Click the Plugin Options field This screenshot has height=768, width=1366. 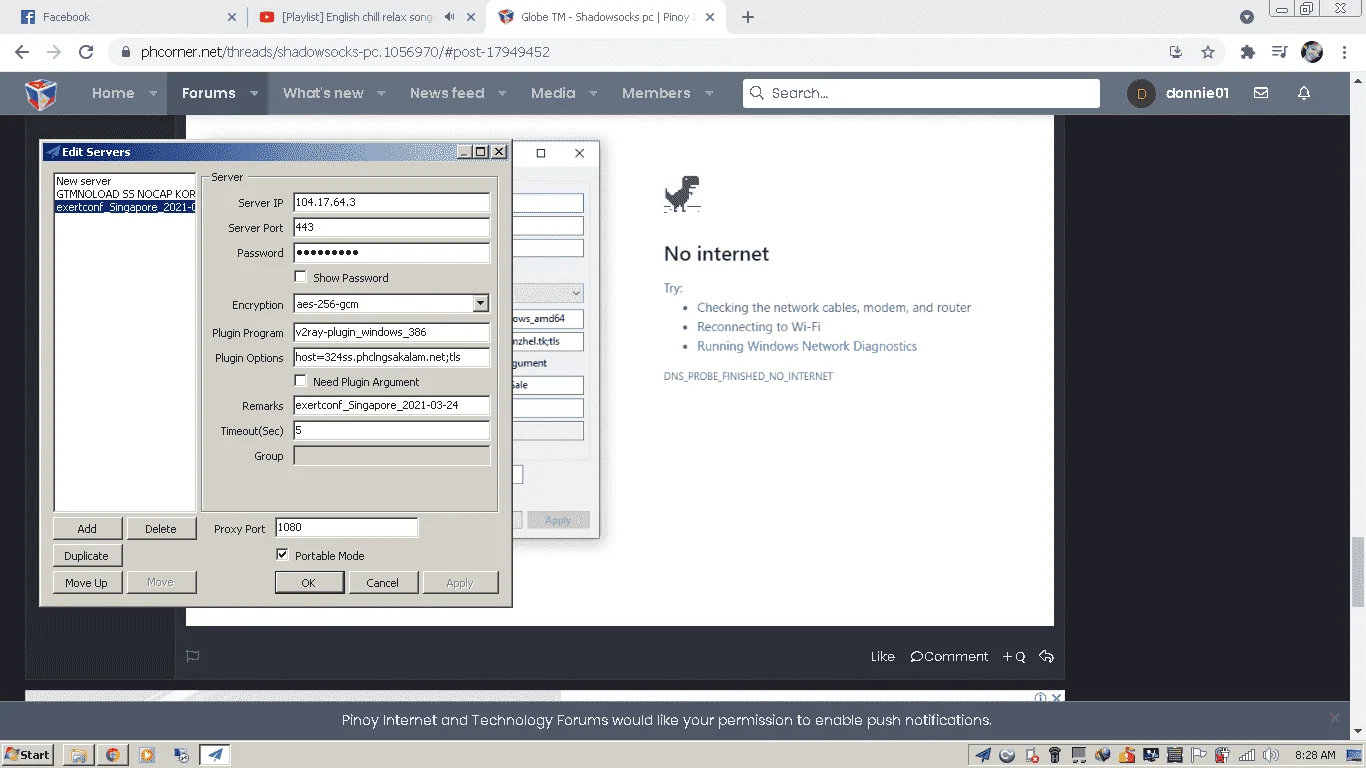[391, 357]
